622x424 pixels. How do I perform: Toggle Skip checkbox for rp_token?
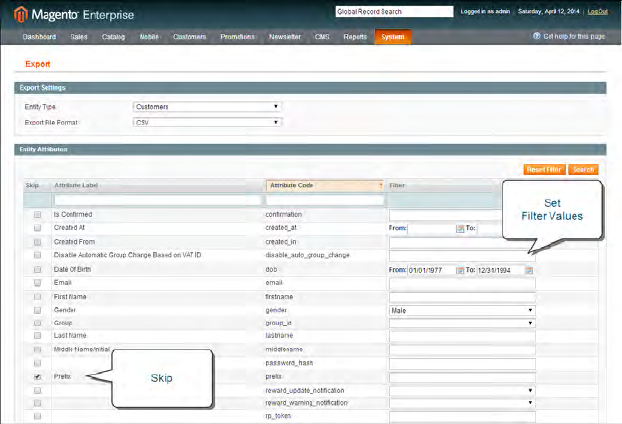pos(37,416)
